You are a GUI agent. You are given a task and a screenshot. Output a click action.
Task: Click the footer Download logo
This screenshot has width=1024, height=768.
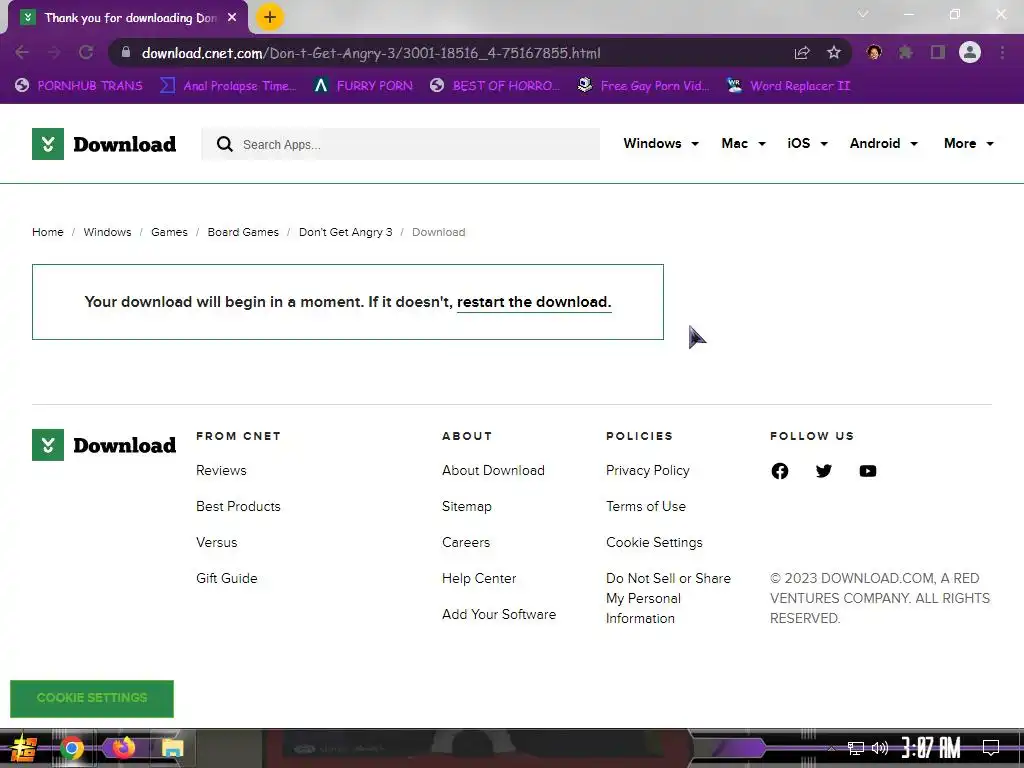tap(104, 445)
